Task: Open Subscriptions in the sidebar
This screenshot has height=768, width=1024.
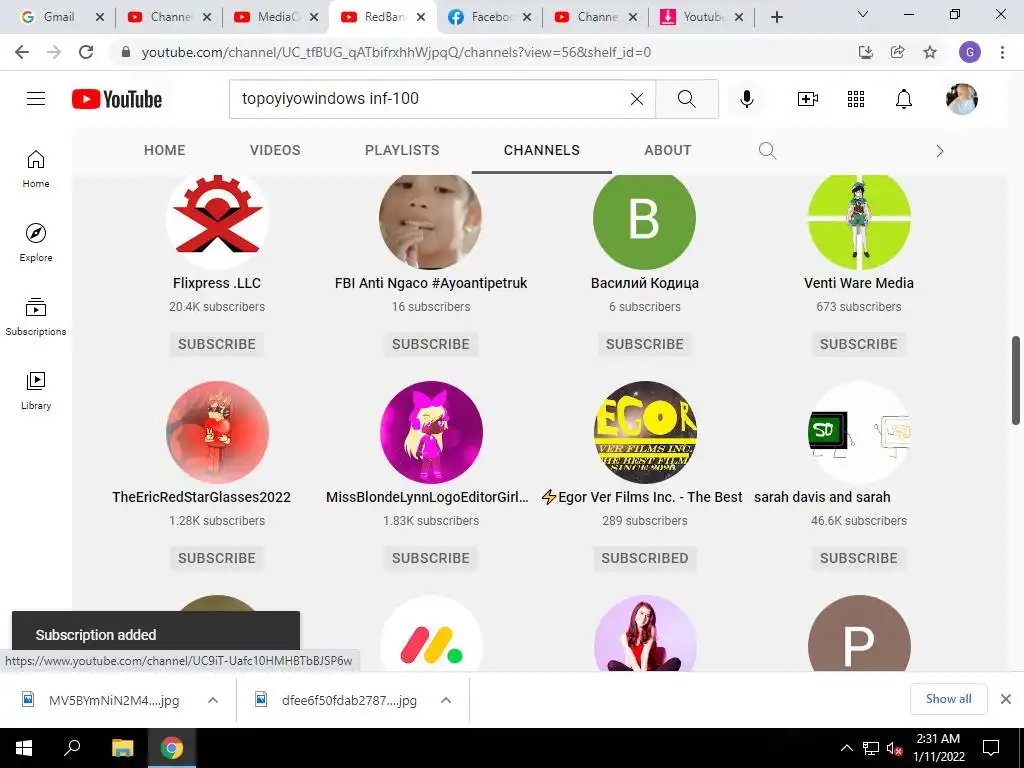Action: [36, 317]
